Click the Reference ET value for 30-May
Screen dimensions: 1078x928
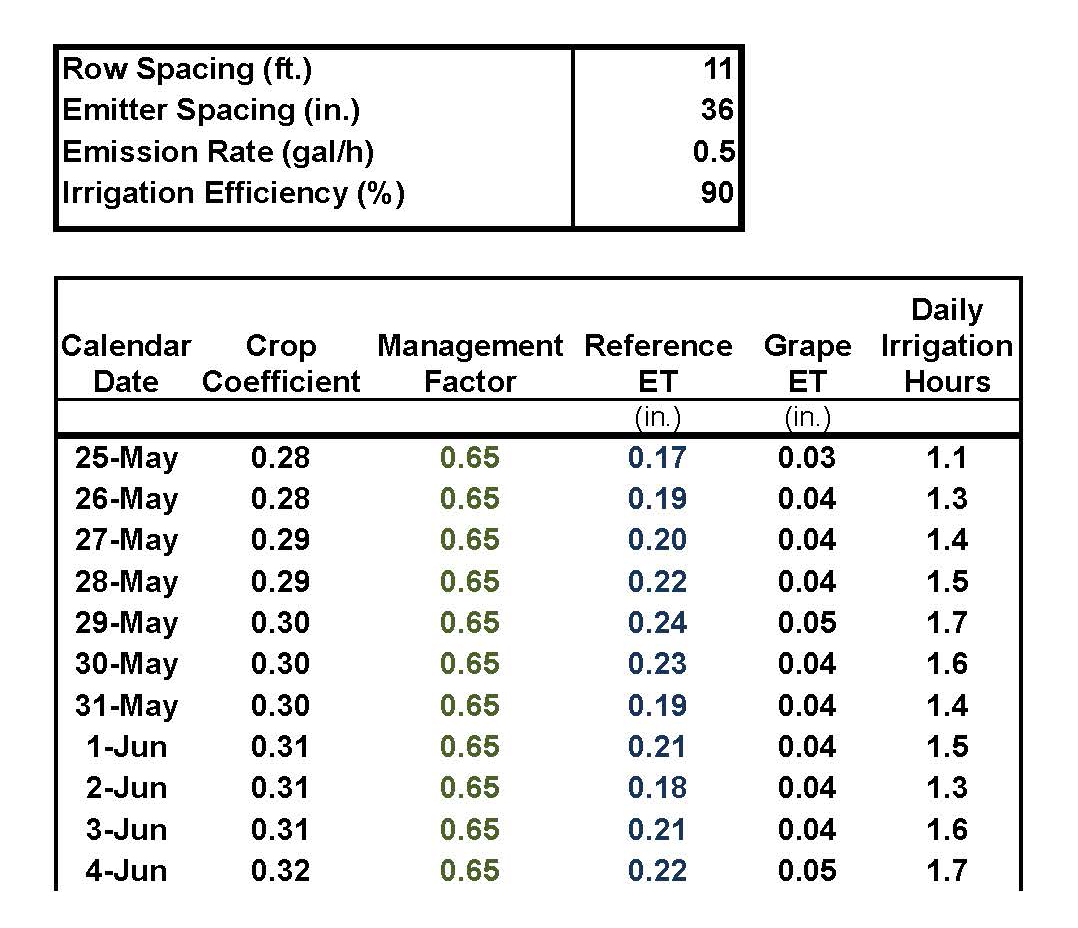658,664
